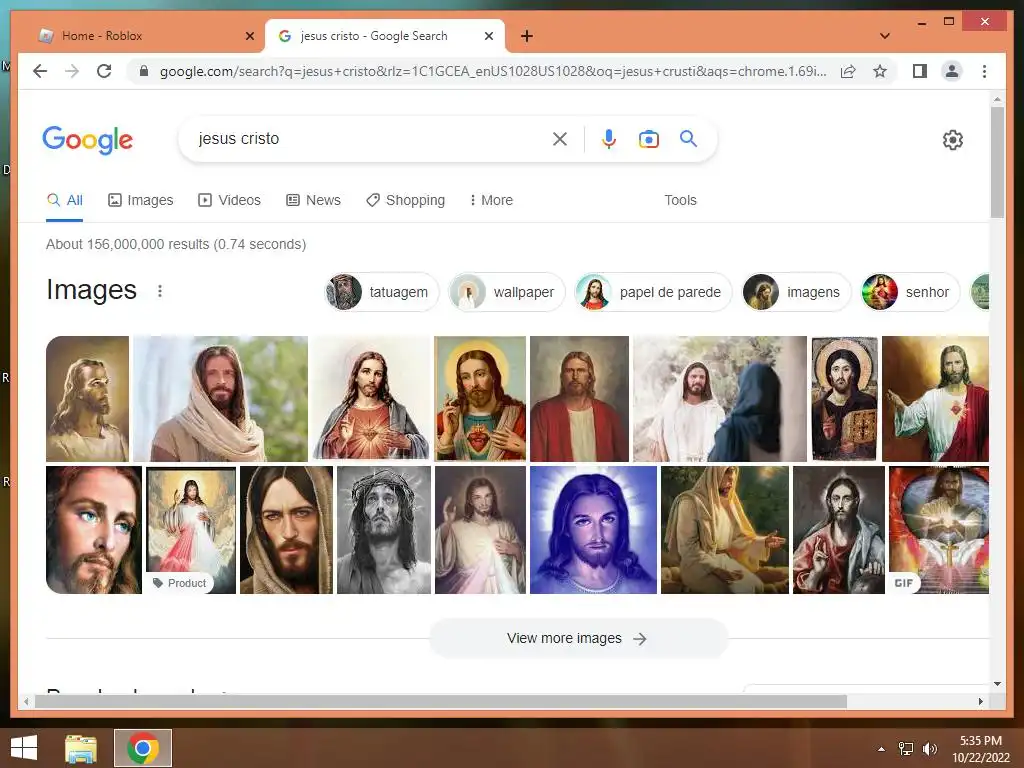This screenshot has width=1024, height=768.
Task: Bookmark this page with the star
Action: pyautogui.click(x=880, y=71)
